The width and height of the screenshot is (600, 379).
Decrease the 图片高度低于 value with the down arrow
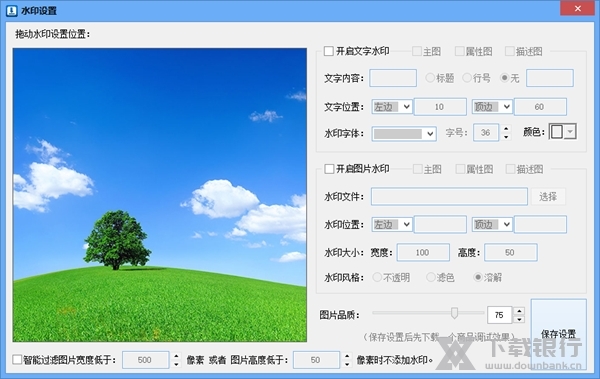tap(347, 364)
